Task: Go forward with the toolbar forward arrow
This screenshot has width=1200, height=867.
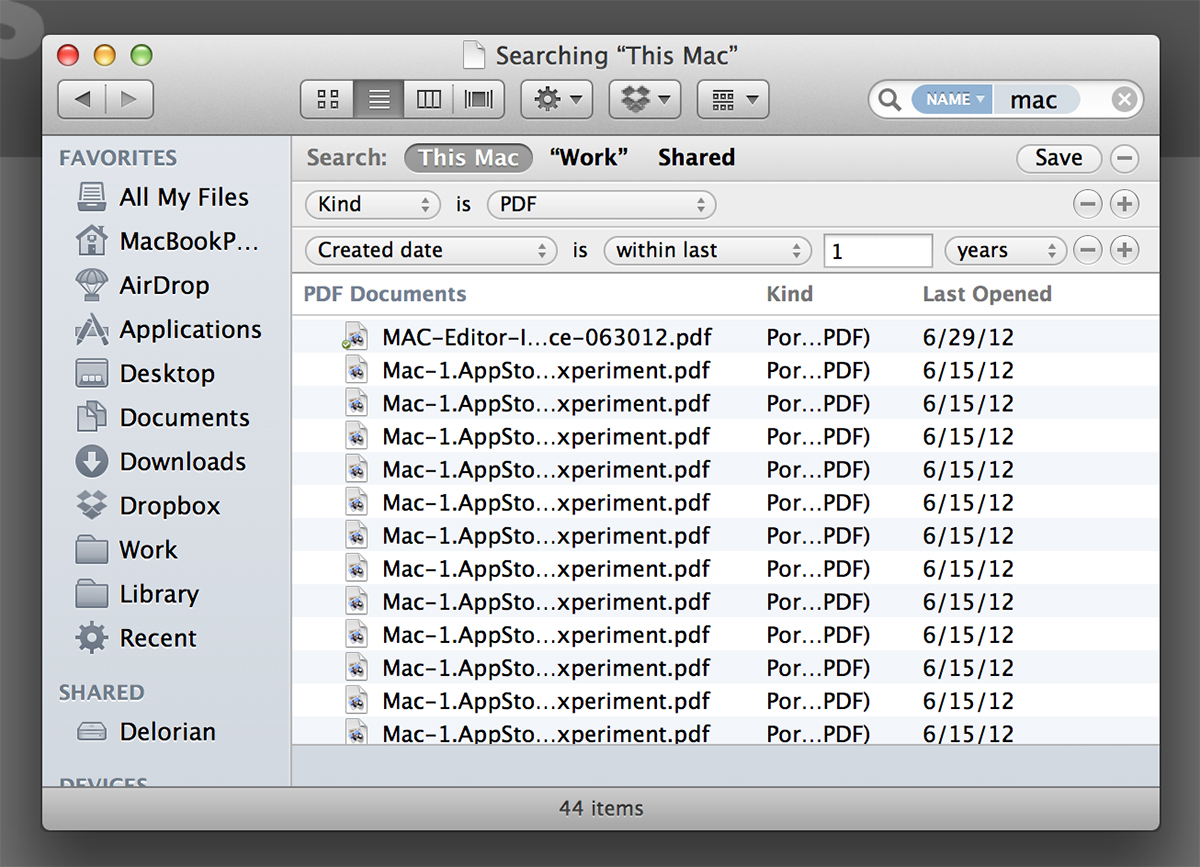Action: (129, 100)
